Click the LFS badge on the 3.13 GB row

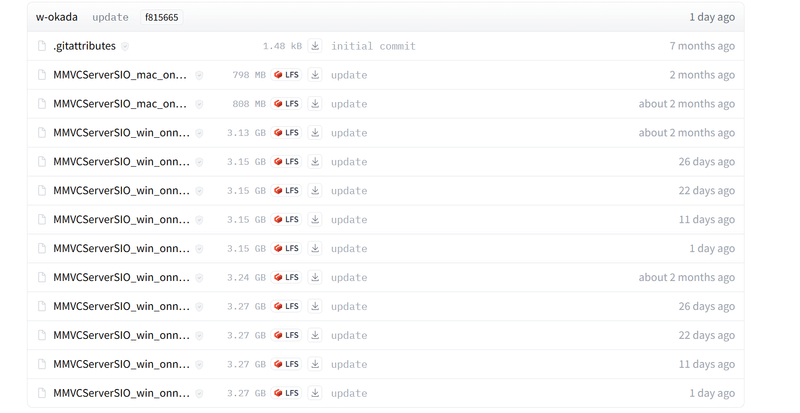coord(286,133)
